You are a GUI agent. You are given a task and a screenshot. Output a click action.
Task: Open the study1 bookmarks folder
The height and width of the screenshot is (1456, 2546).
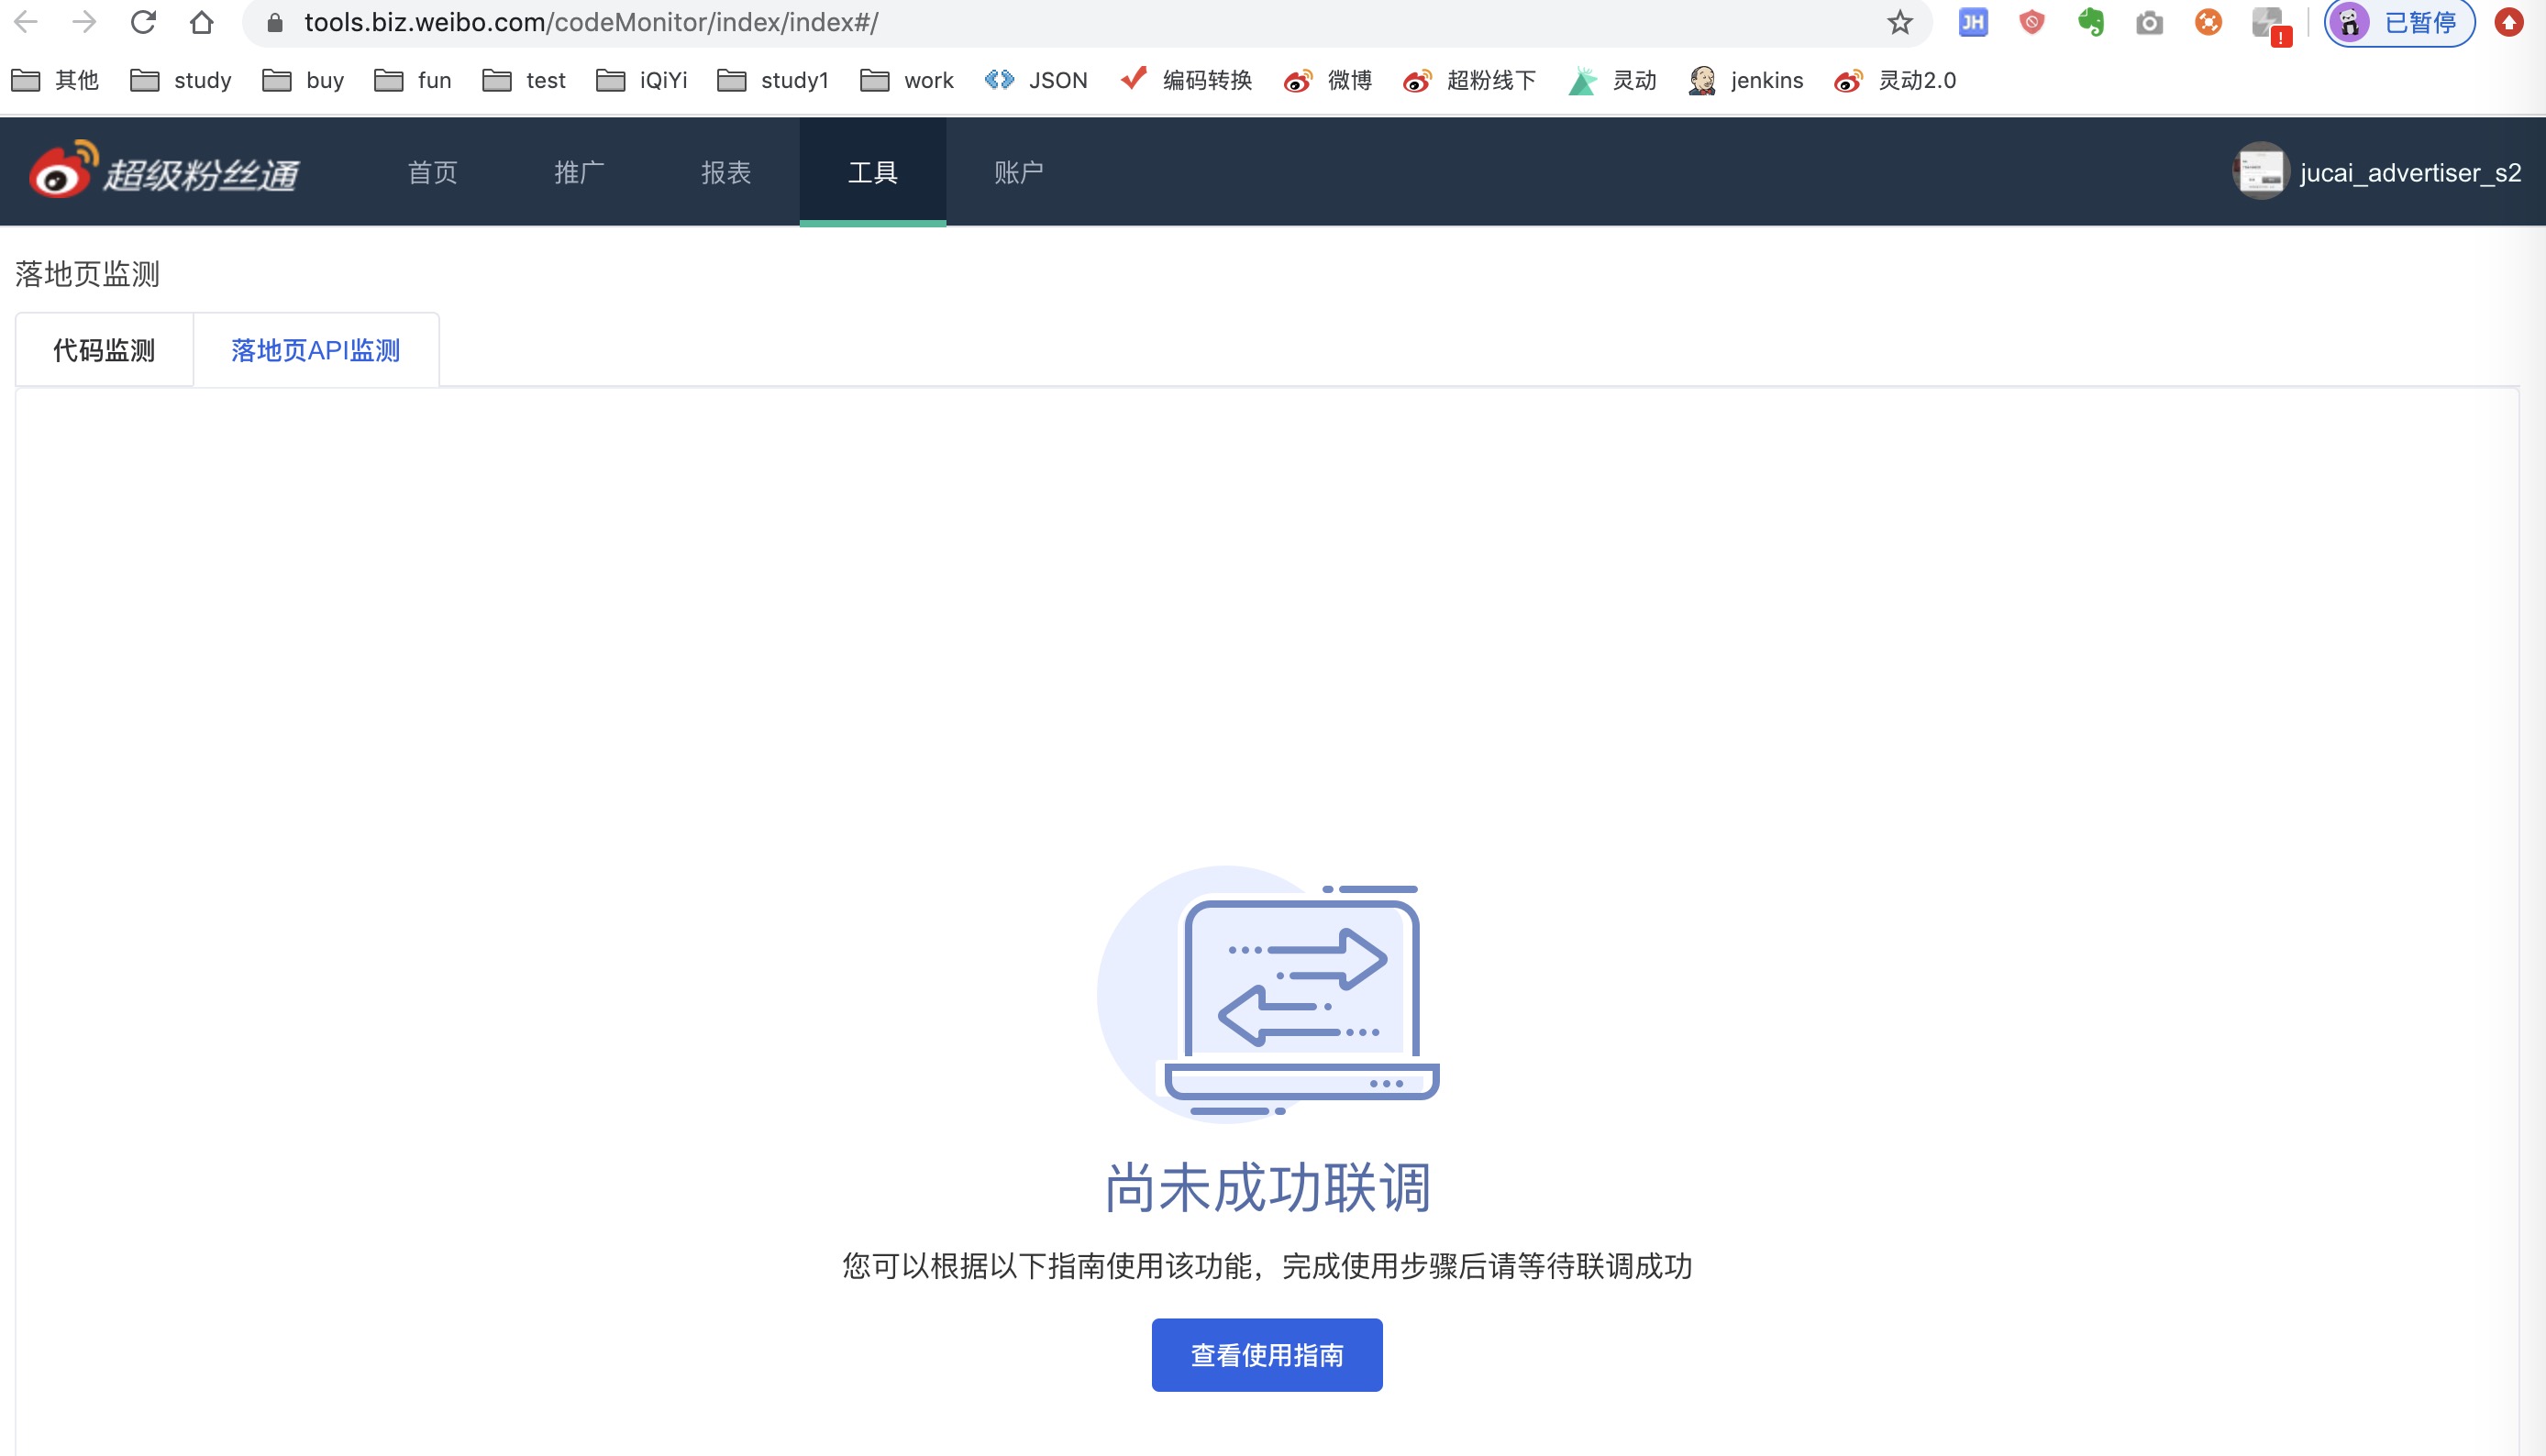773,80
